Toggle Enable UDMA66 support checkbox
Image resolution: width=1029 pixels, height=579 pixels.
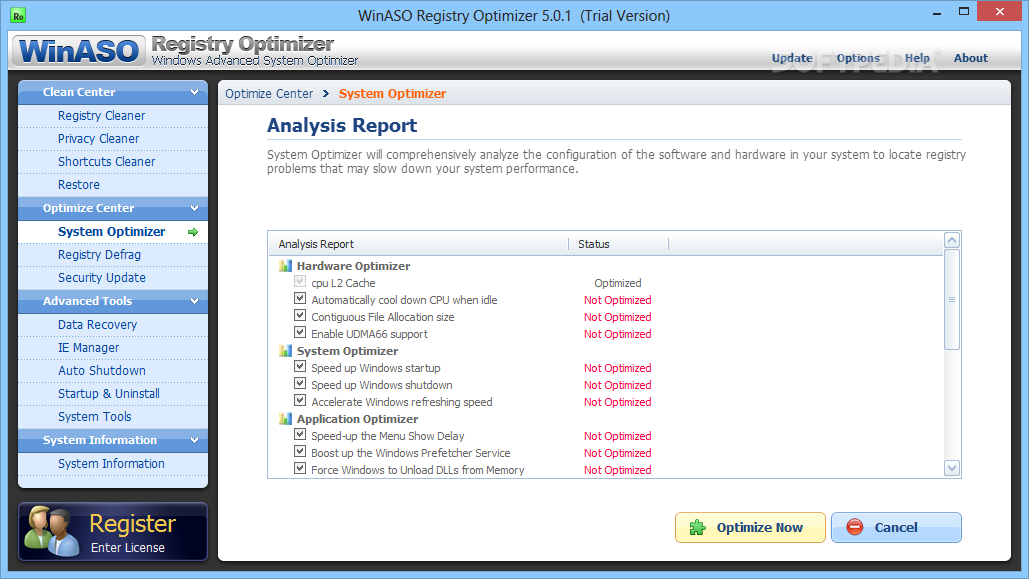click(x=300, y=333)
